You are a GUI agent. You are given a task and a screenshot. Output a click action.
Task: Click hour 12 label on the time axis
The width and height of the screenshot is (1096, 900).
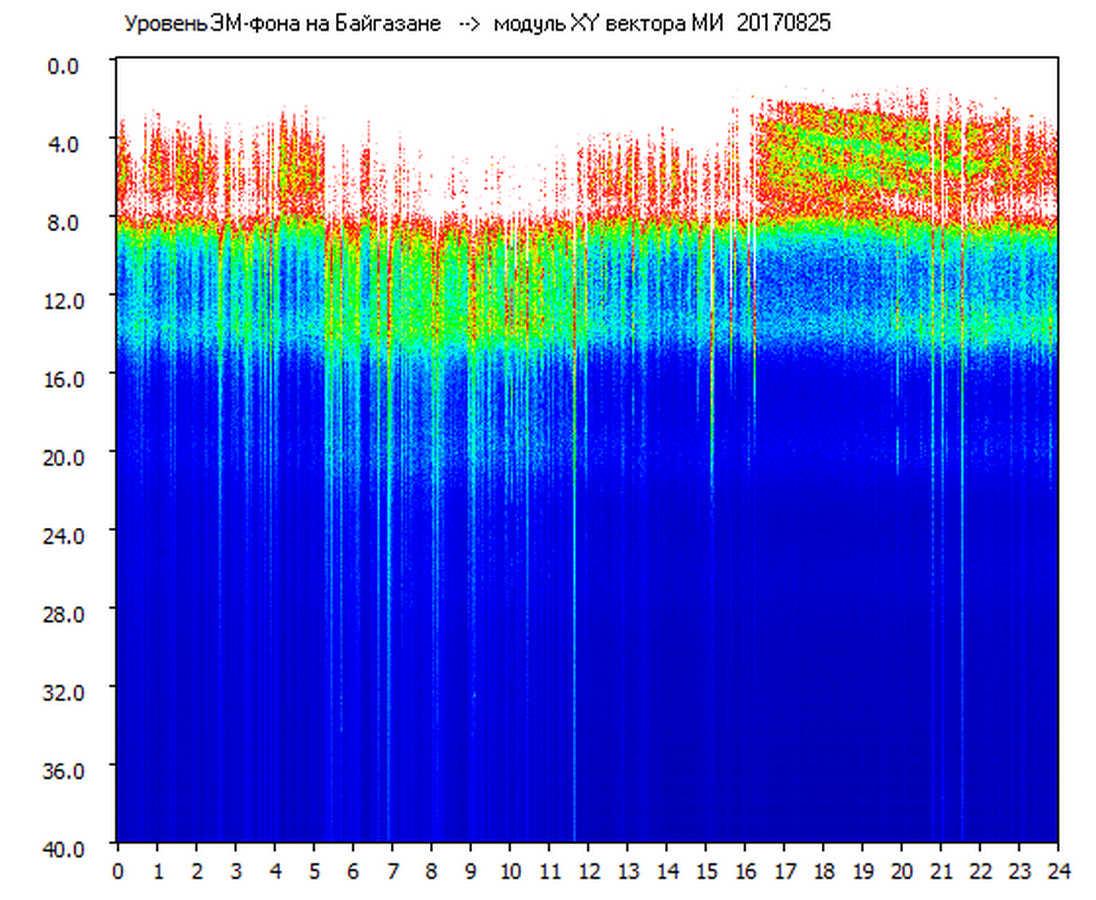[x=588, y=871]
